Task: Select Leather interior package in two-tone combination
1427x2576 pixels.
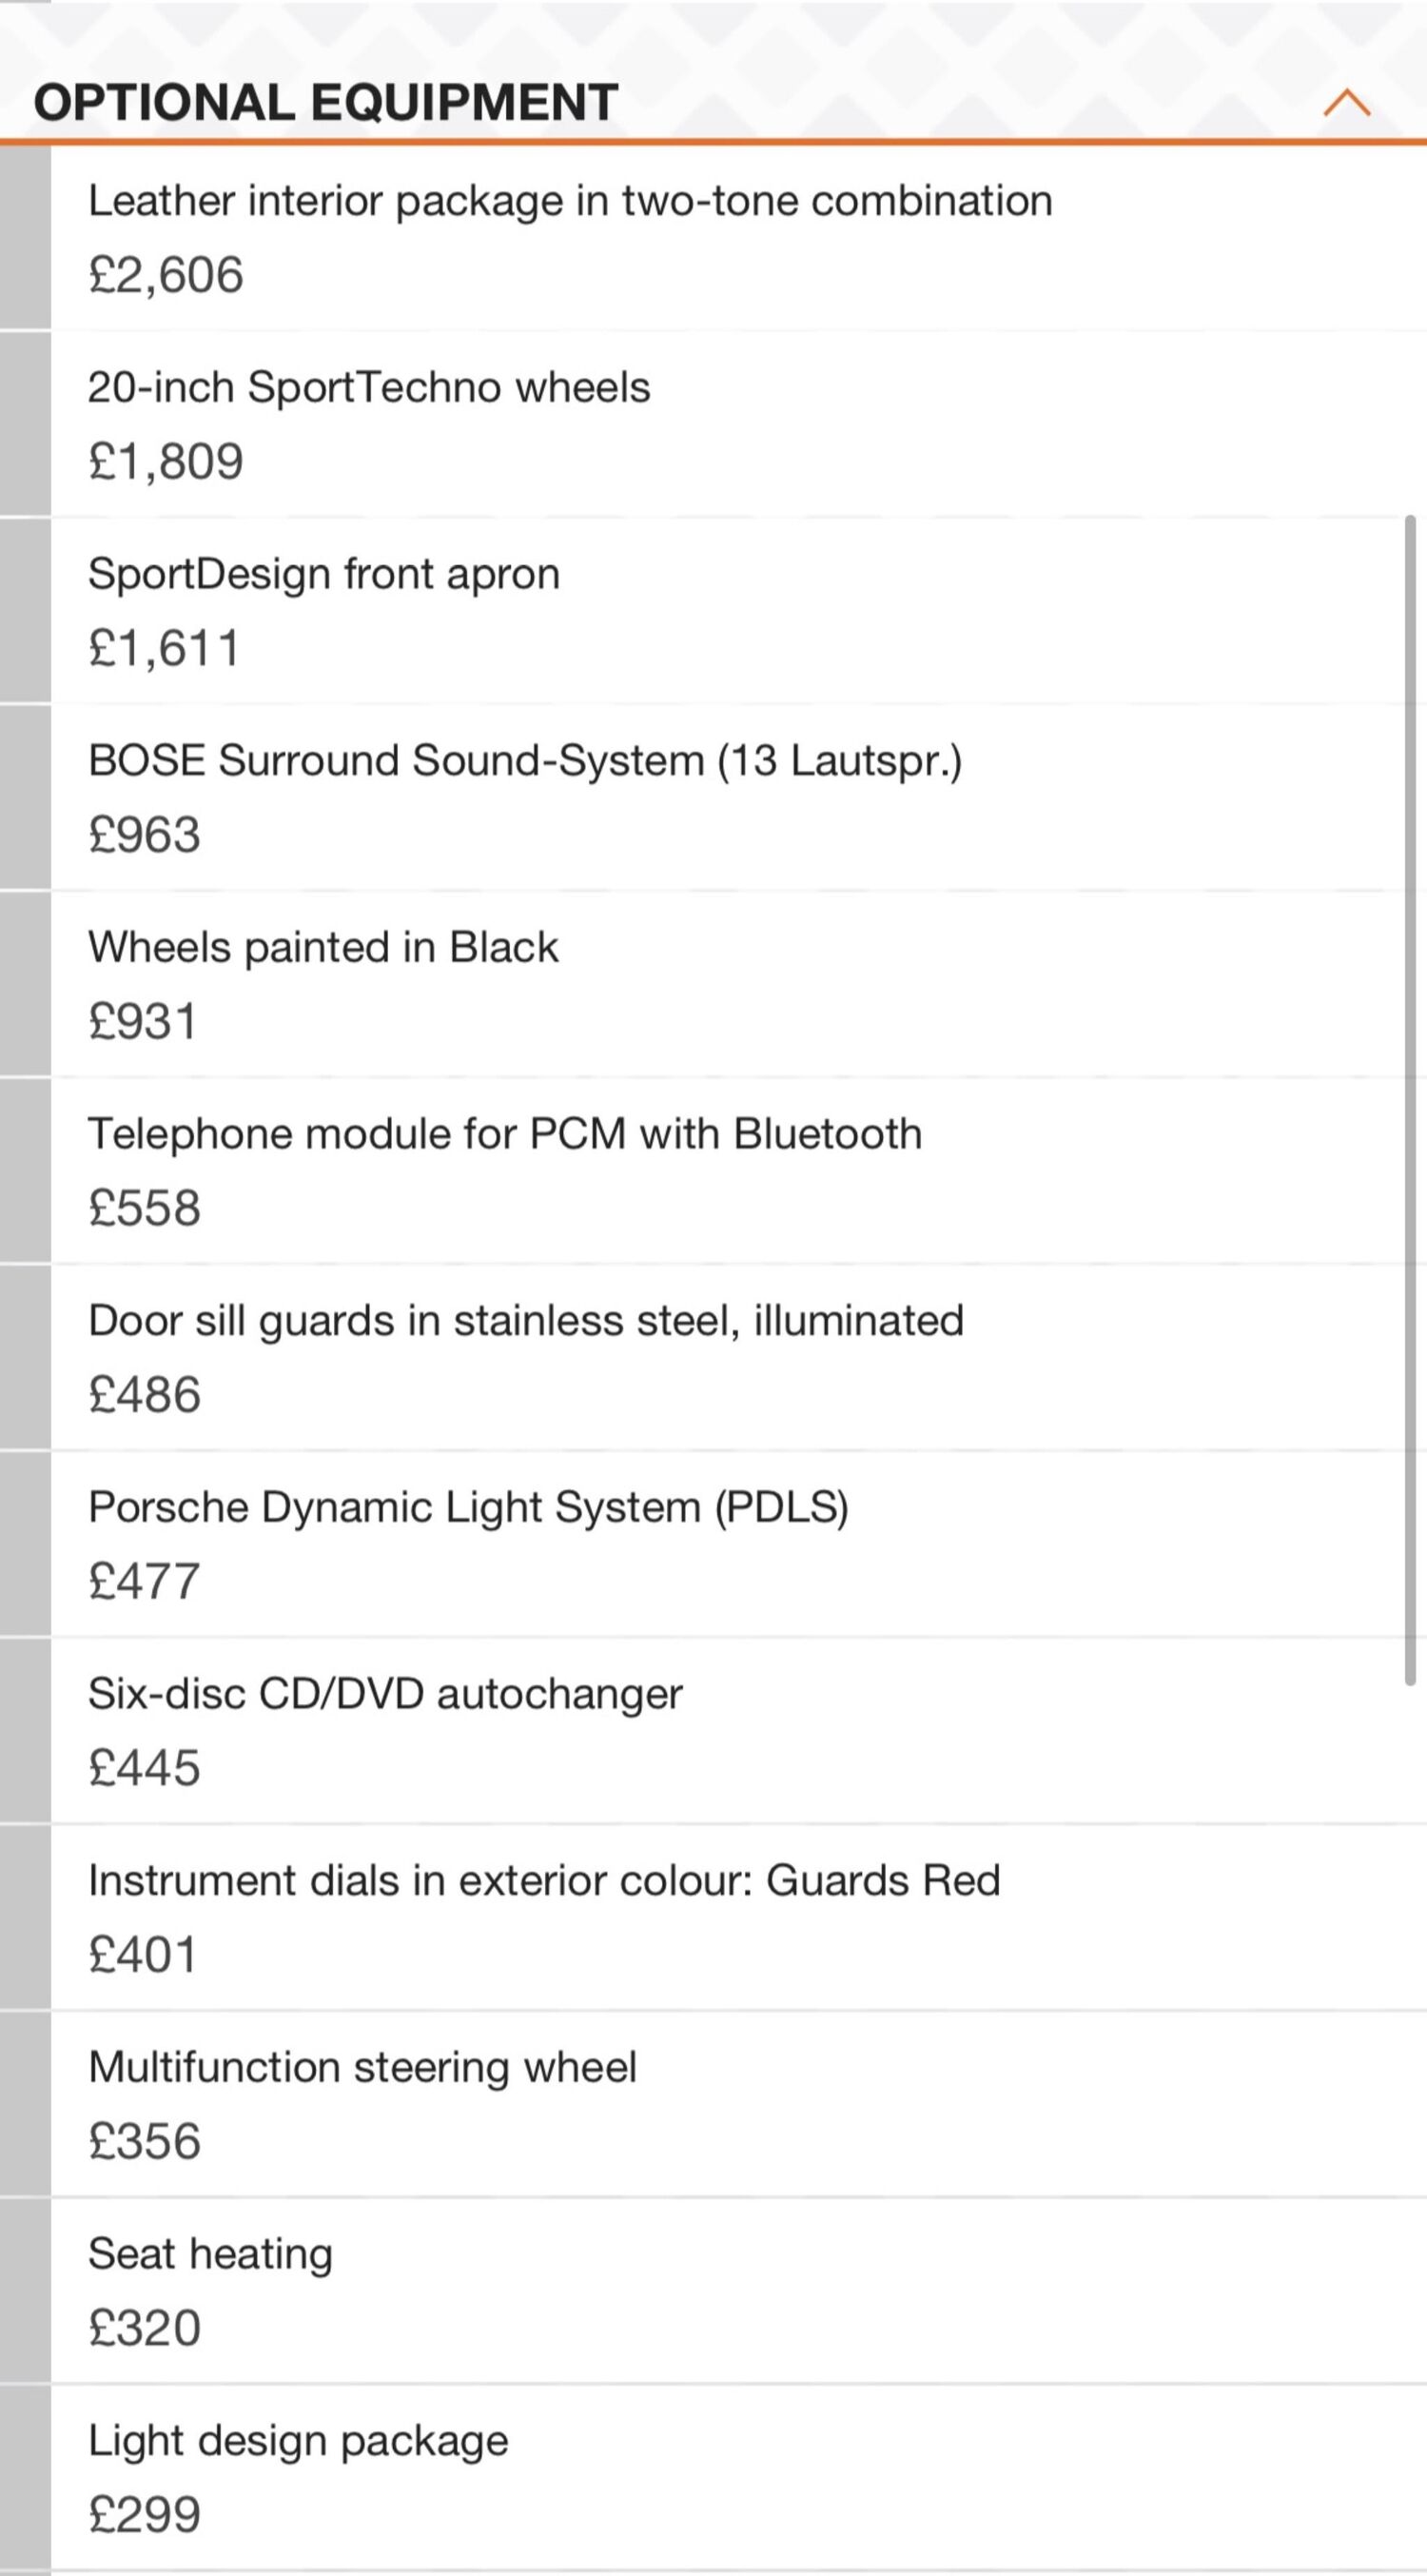Action: coord(738,238)
